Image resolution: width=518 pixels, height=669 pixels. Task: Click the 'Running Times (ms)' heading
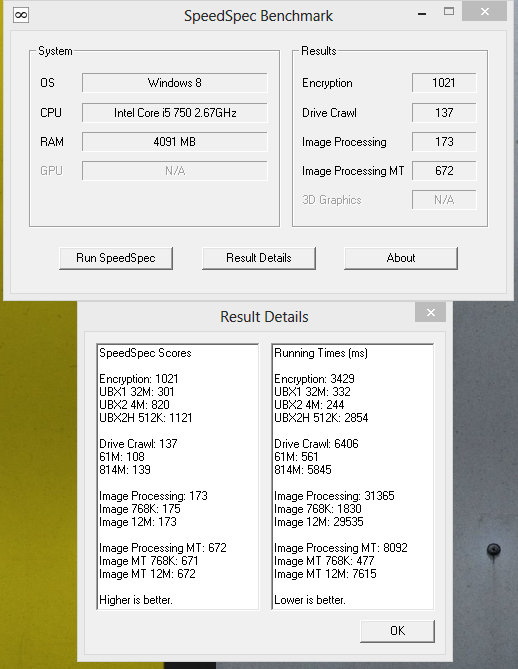[321, 353]
